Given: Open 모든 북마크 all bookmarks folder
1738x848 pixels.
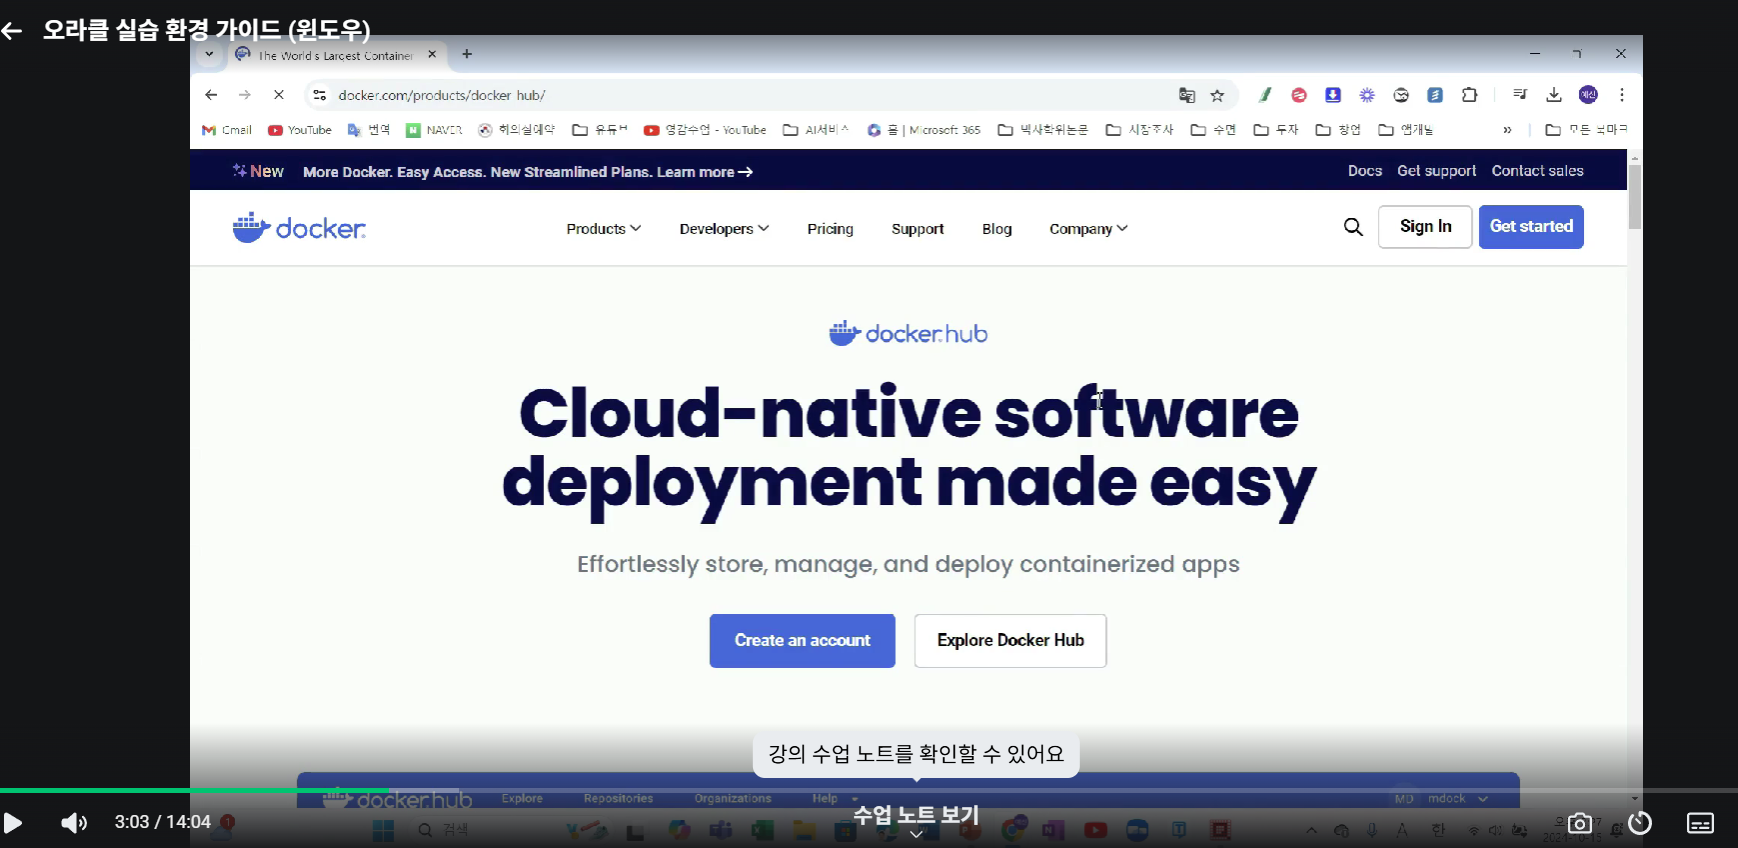Looking at the screenshot, I should click(1587, 130).
